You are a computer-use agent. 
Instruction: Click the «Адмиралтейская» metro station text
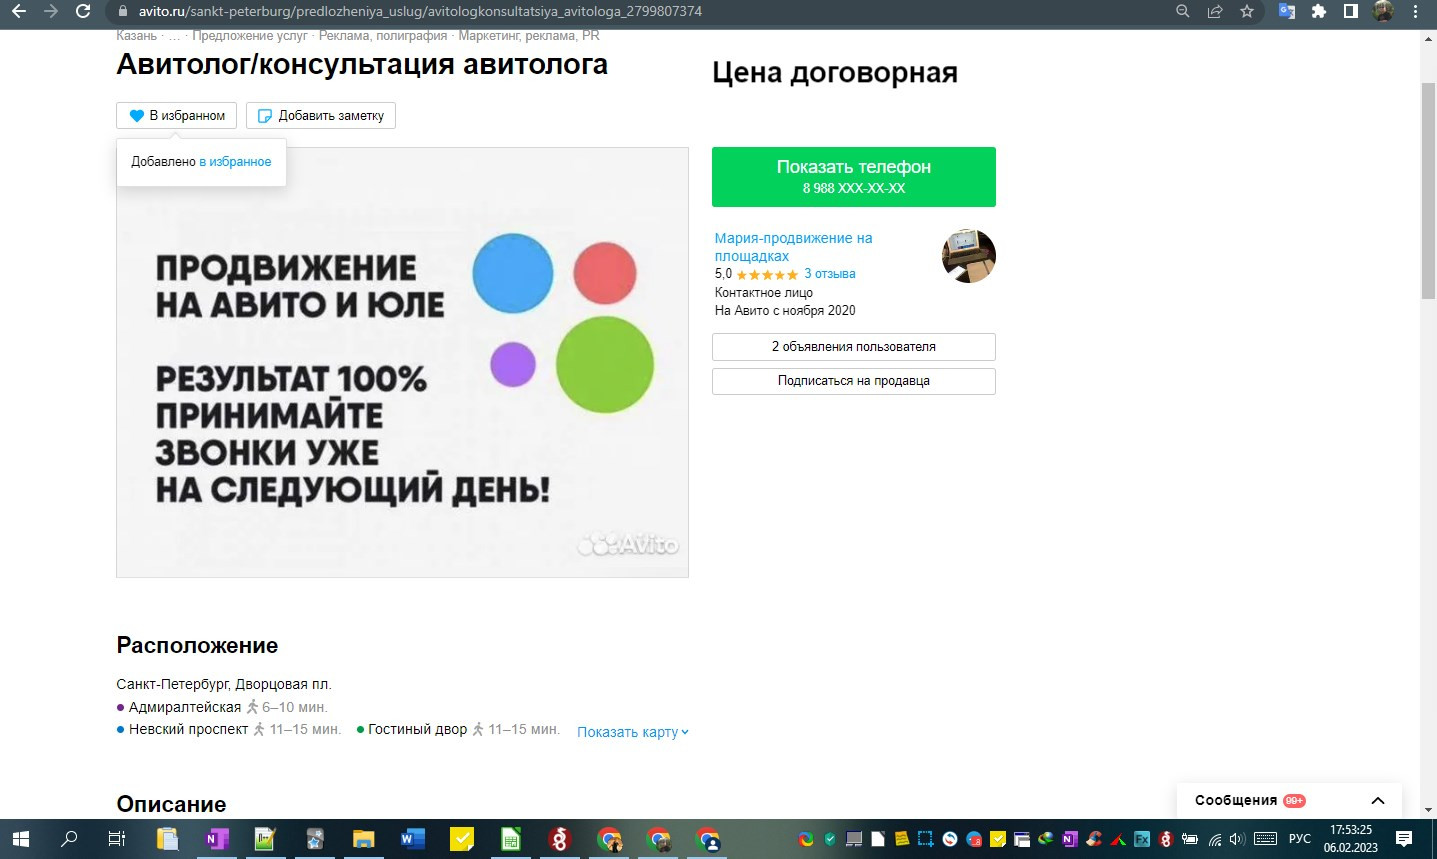[x=185, y=707]
